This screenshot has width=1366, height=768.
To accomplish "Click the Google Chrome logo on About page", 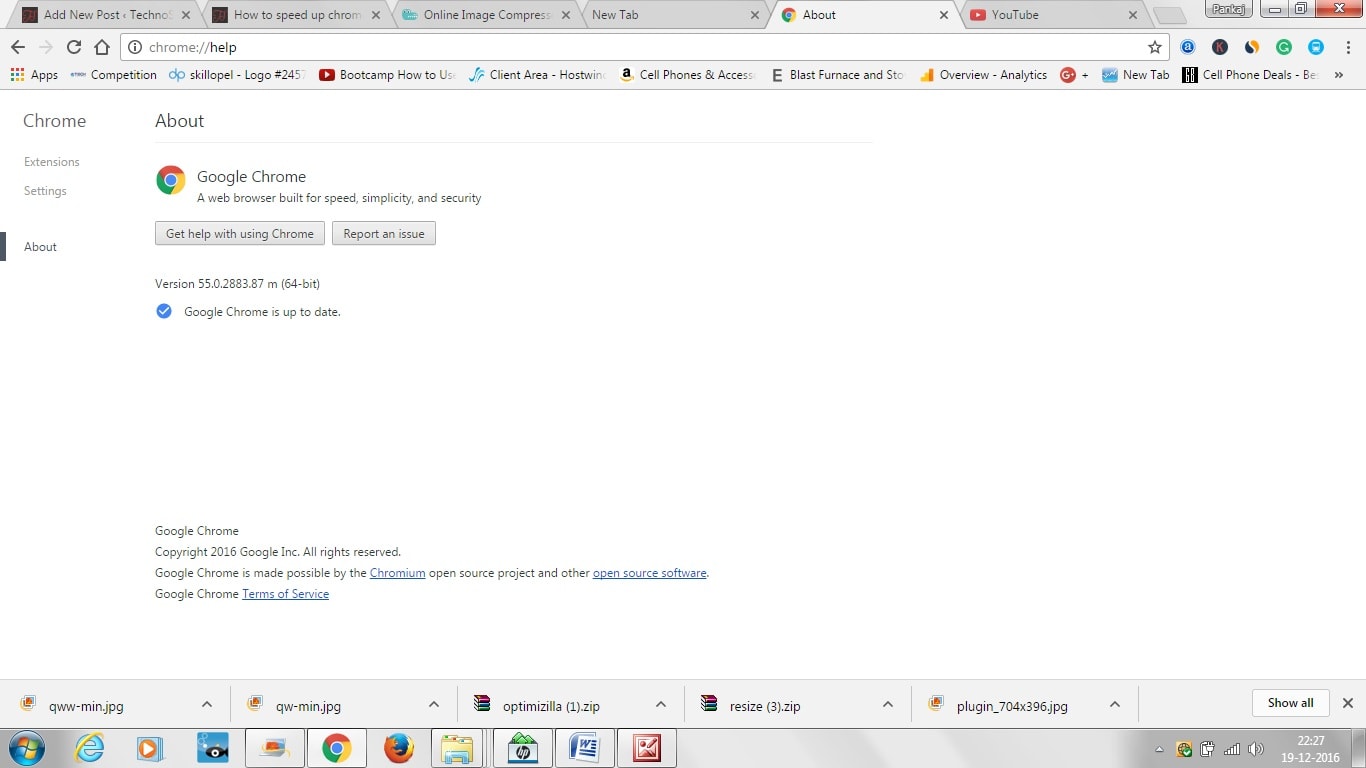I will point(171,180).
